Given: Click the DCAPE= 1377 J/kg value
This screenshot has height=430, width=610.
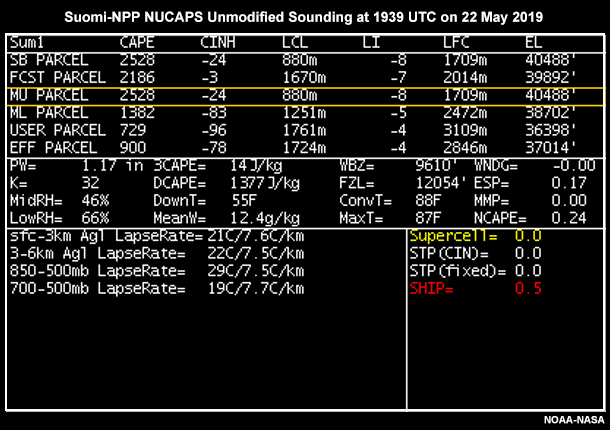Looking at the screenshot, I should coord(265,183).
